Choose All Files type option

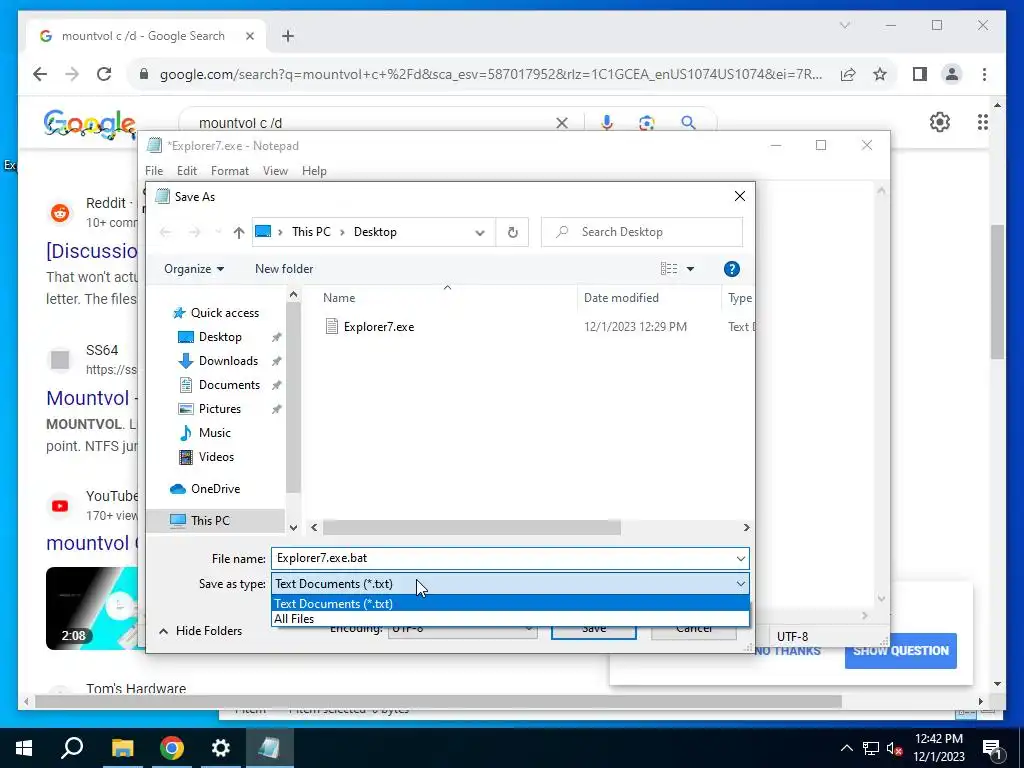510,619
